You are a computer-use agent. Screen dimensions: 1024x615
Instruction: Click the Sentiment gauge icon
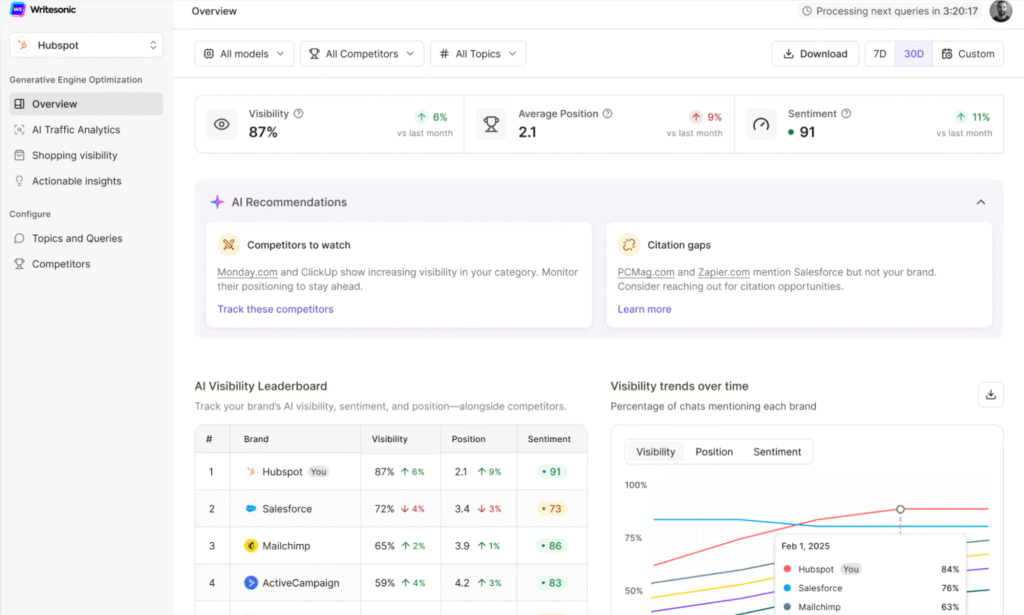(761, 124)
